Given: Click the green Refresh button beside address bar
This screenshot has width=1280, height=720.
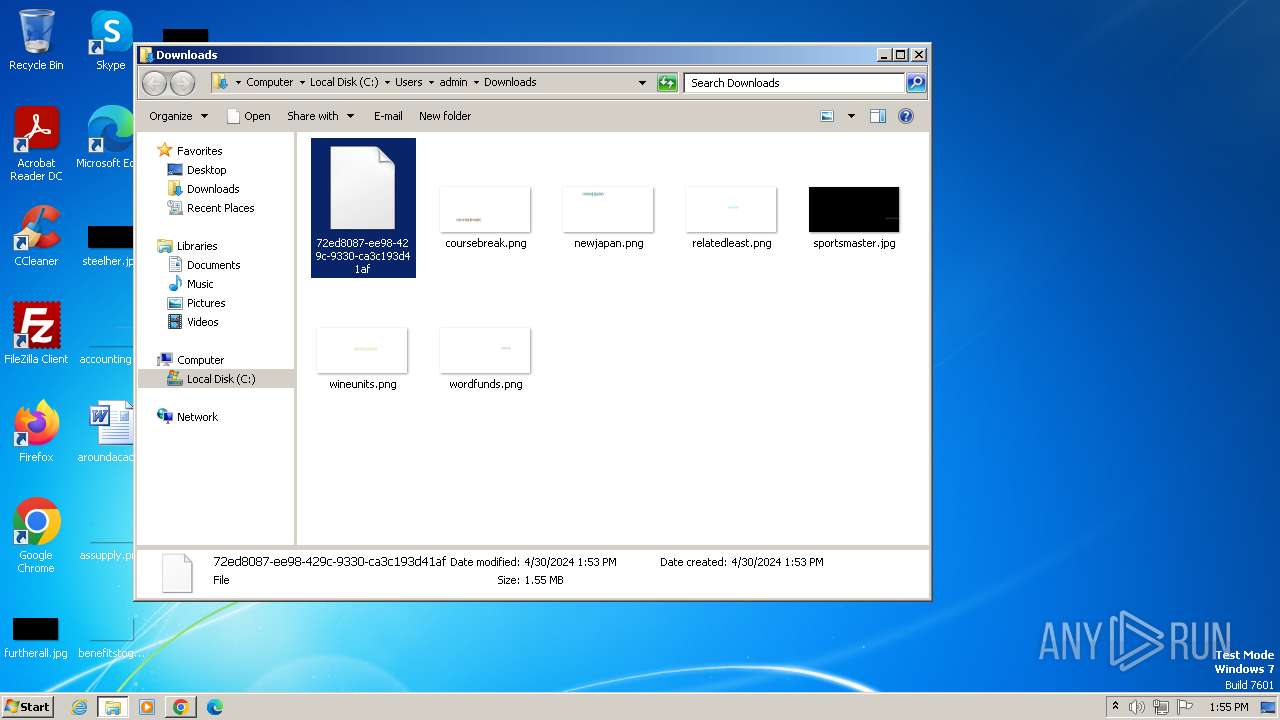Looking at the screenshot, I should tap(667, 83).
